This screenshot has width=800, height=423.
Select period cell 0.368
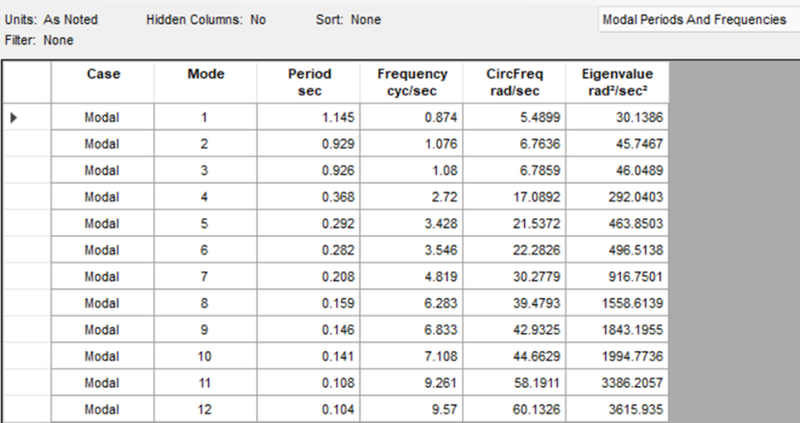pyautogui.click(x=309, y=197)
